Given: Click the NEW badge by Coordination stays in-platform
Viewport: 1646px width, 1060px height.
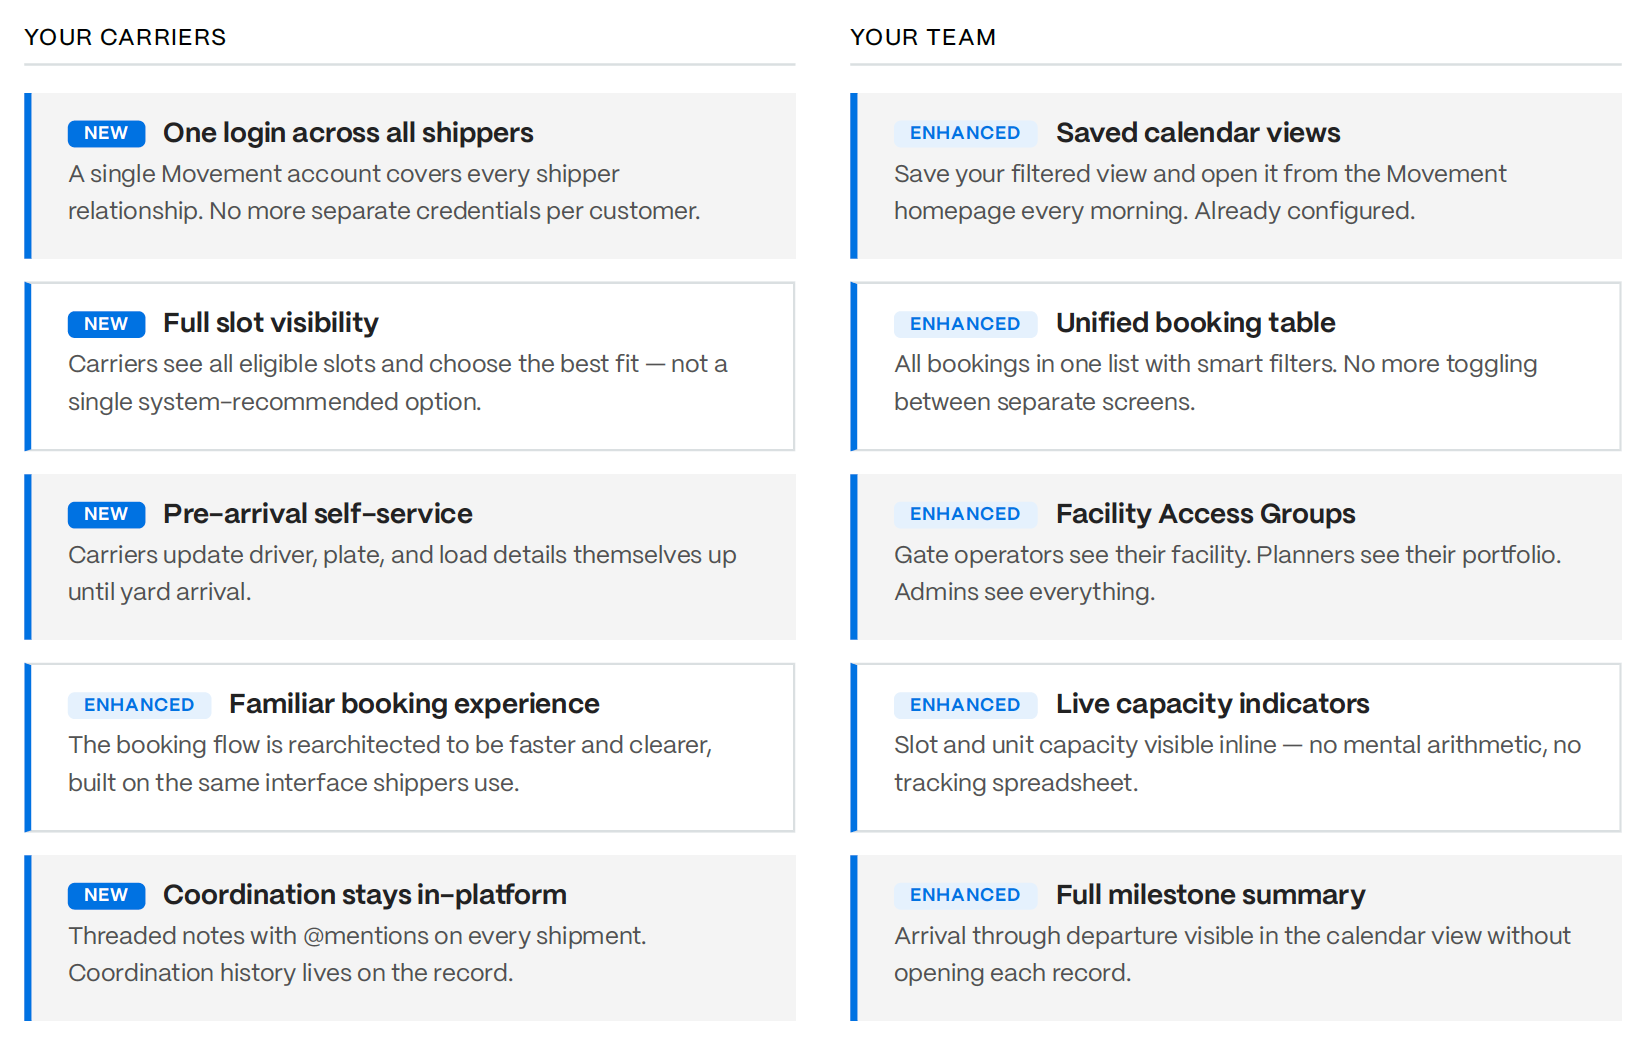Looking at the screenshot, I should (106, 895).
